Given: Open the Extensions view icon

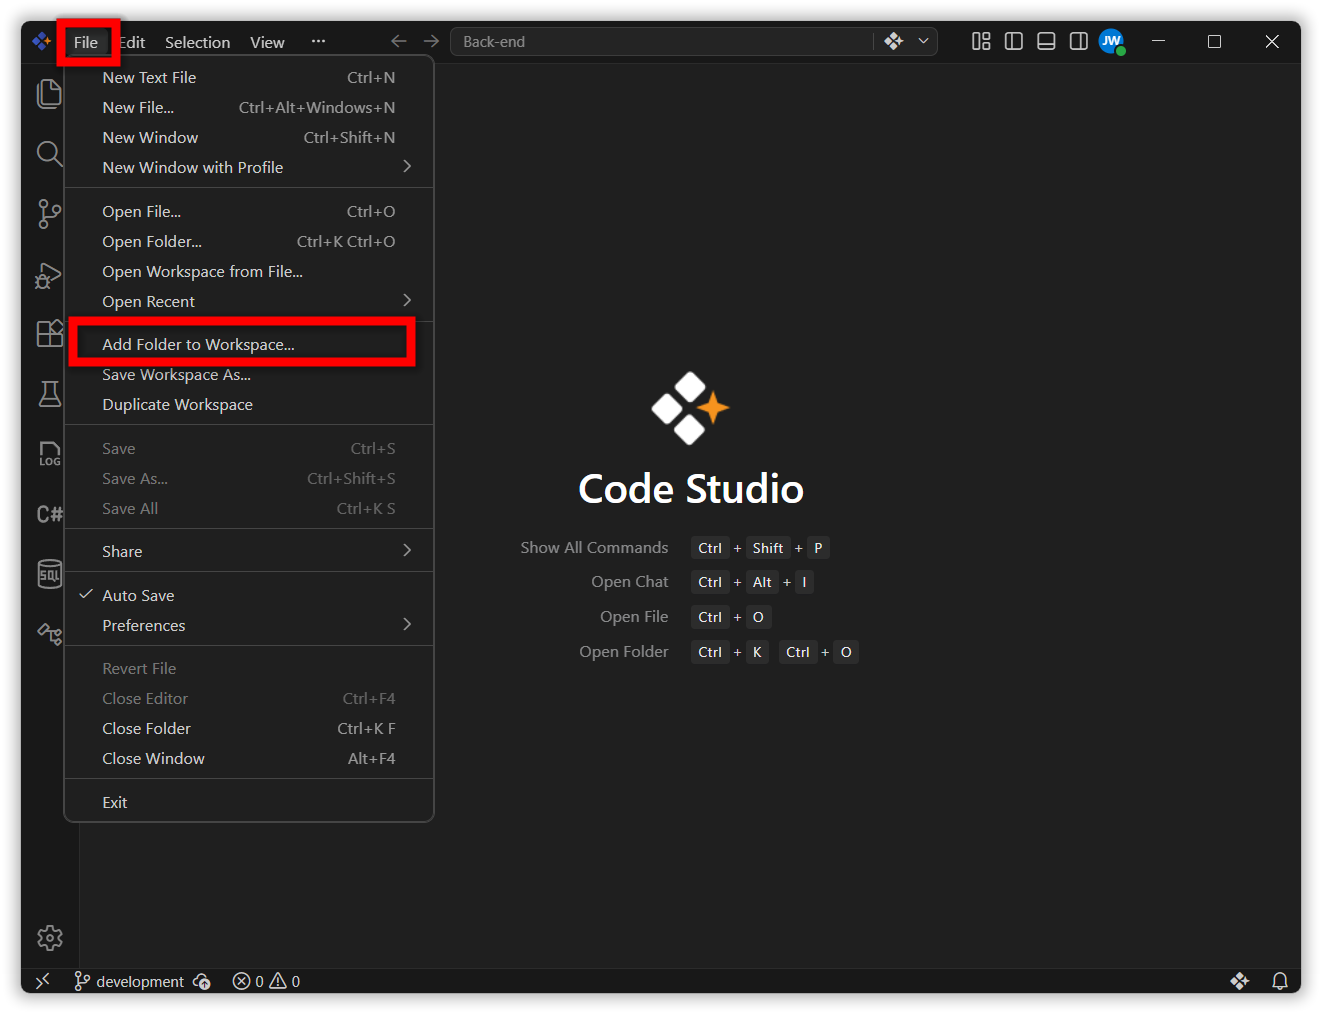Looking at the screenshot, I should click(x=49, y=333).
